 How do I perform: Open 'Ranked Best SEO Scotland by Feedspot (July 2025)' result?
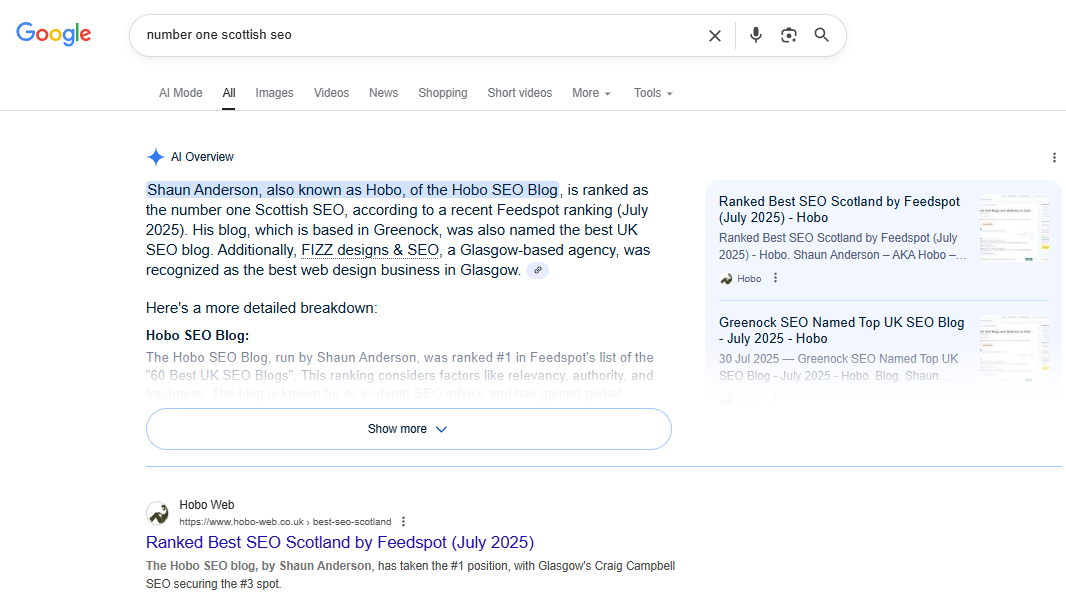340,542
